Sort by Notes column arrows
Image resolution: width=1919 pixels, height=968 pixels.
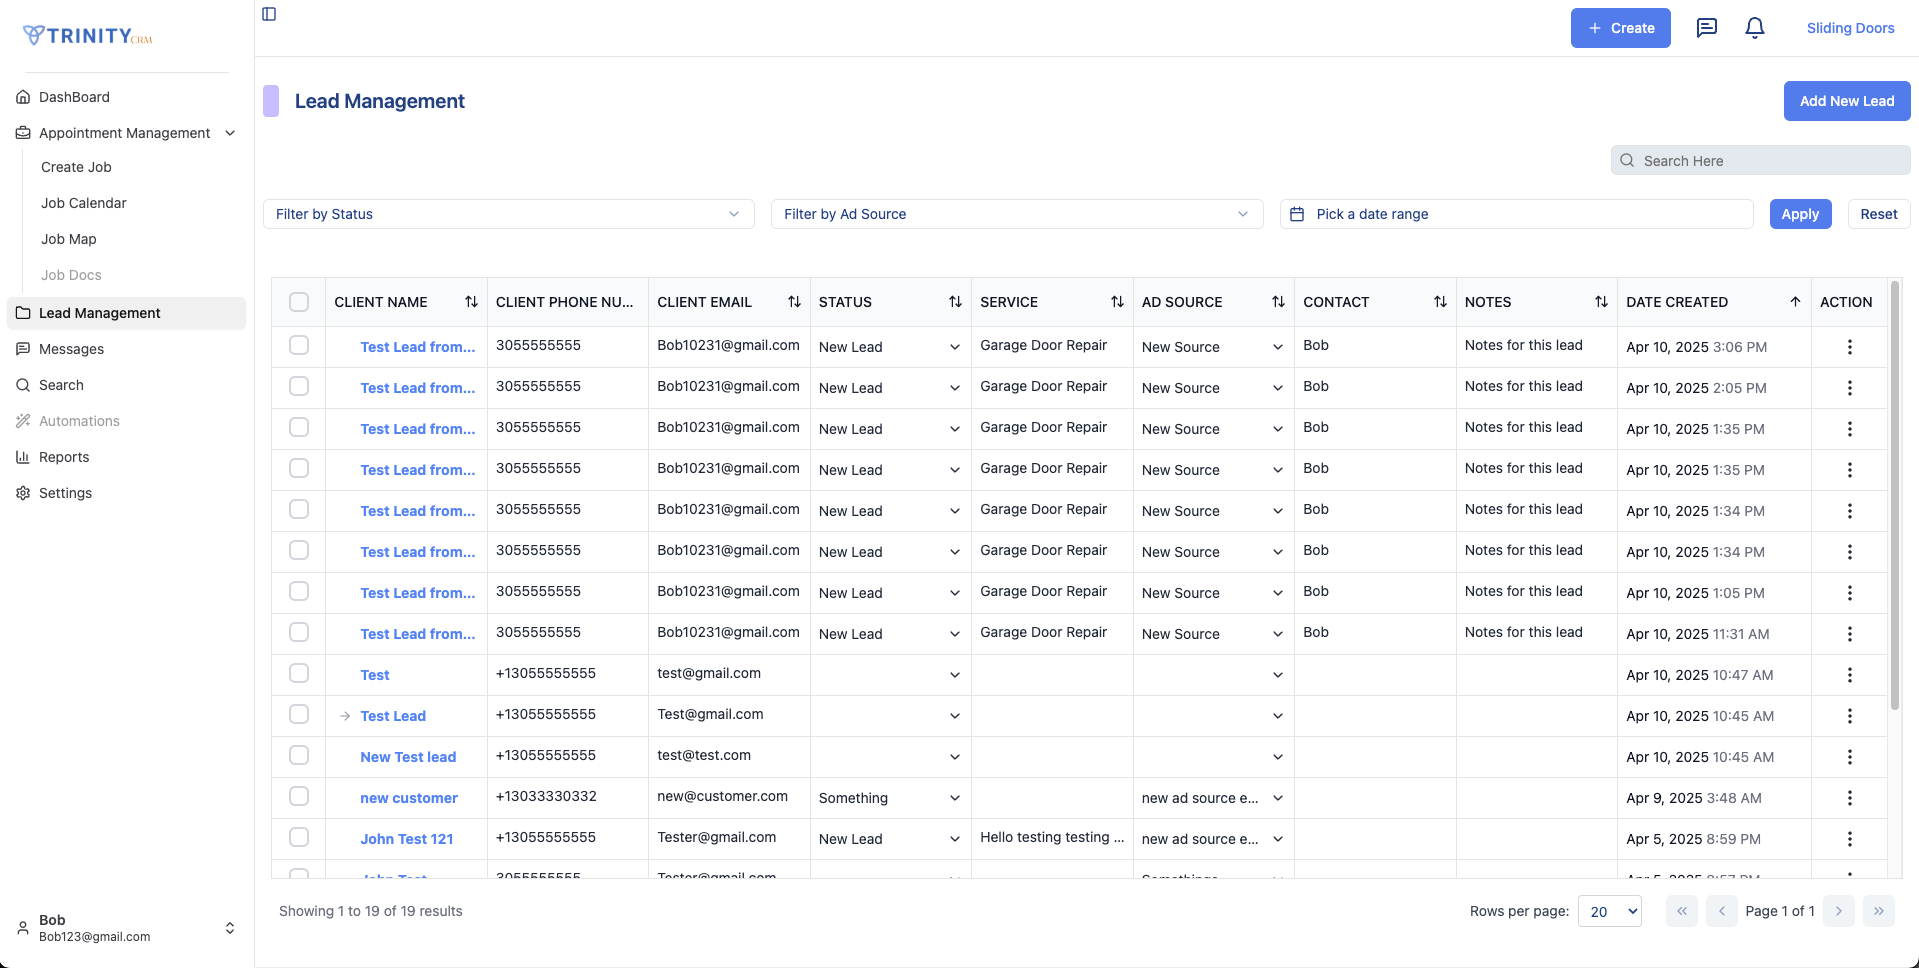pyautogui.click(x=1601, y=302)
